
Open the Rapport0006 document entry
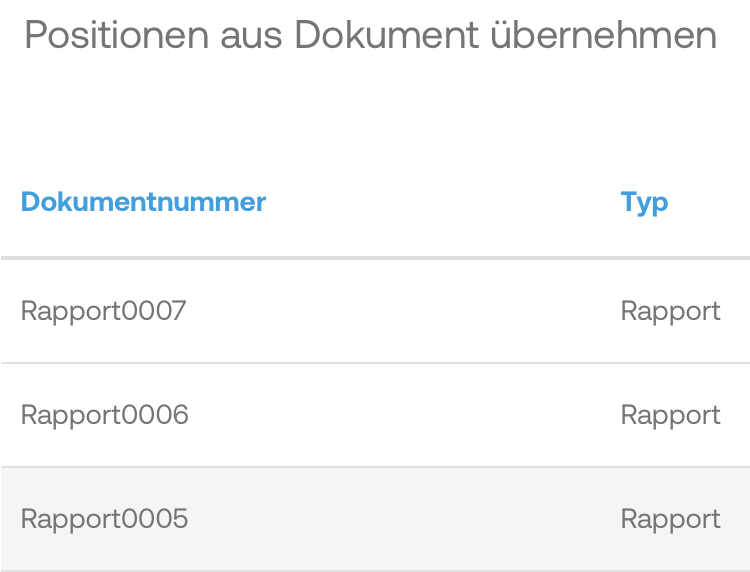(105, 415)
